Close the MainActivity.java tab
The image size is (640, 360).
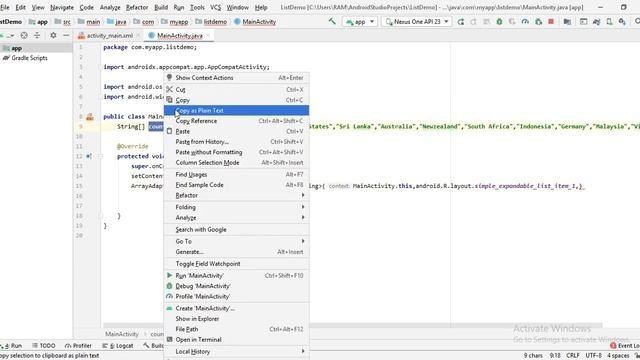pyautogui.click(x=208, y=36)
